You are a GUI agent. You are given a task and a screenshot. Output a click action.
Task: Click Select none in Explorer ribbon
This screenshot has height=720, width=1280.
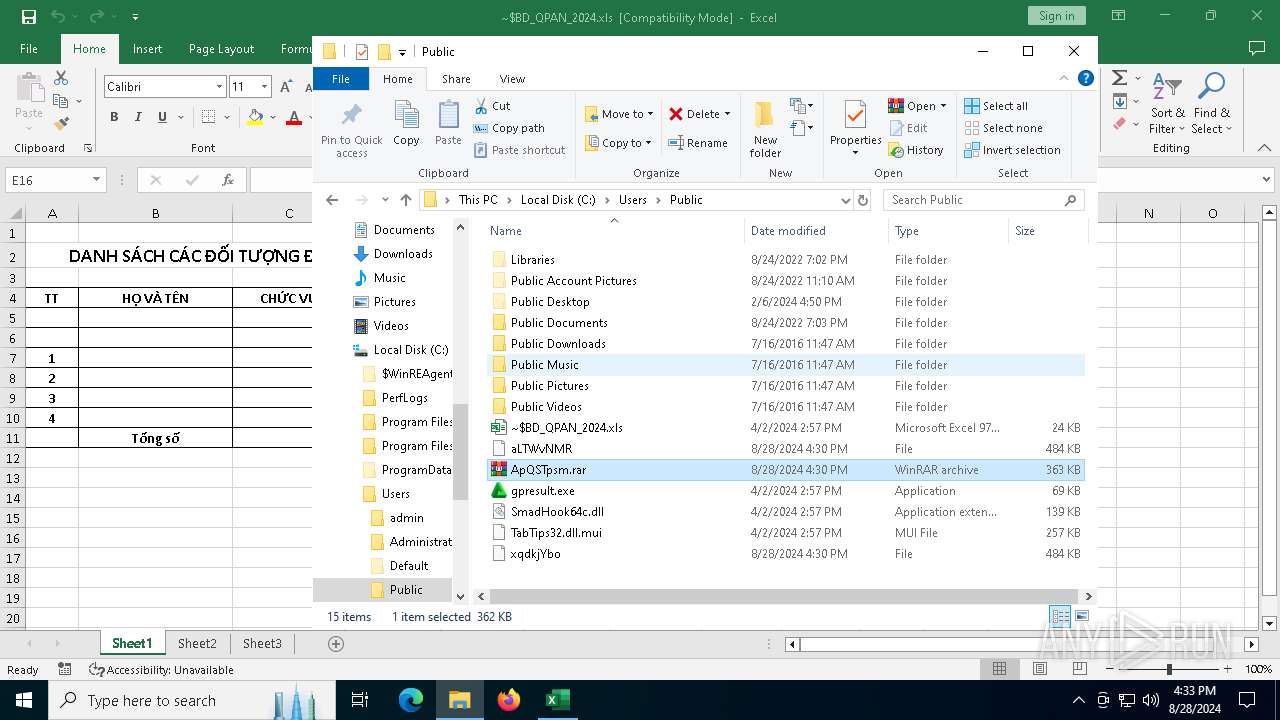[x=1003, y=128]
